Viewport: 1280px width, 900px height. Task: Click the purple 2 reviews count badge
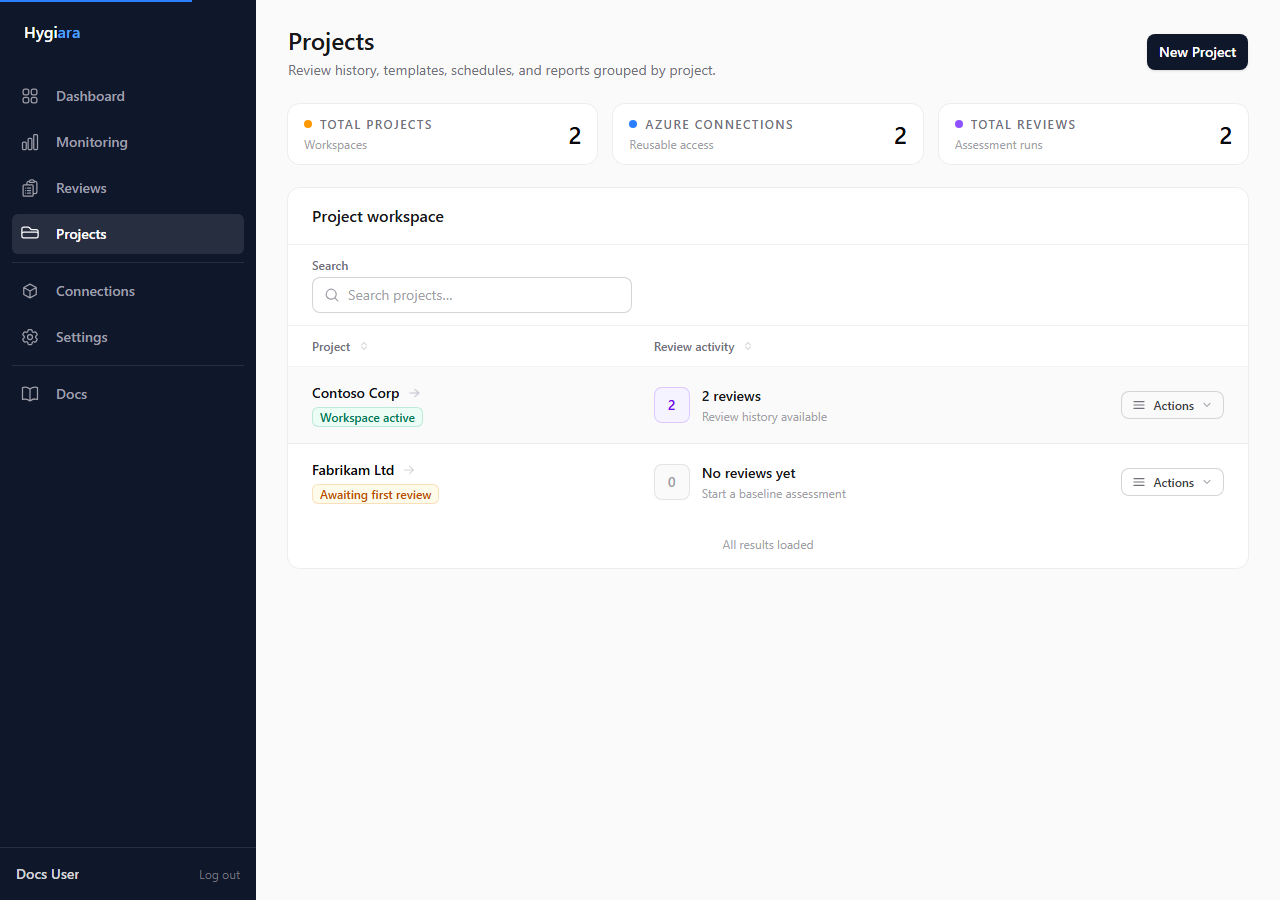coord(672,405)
